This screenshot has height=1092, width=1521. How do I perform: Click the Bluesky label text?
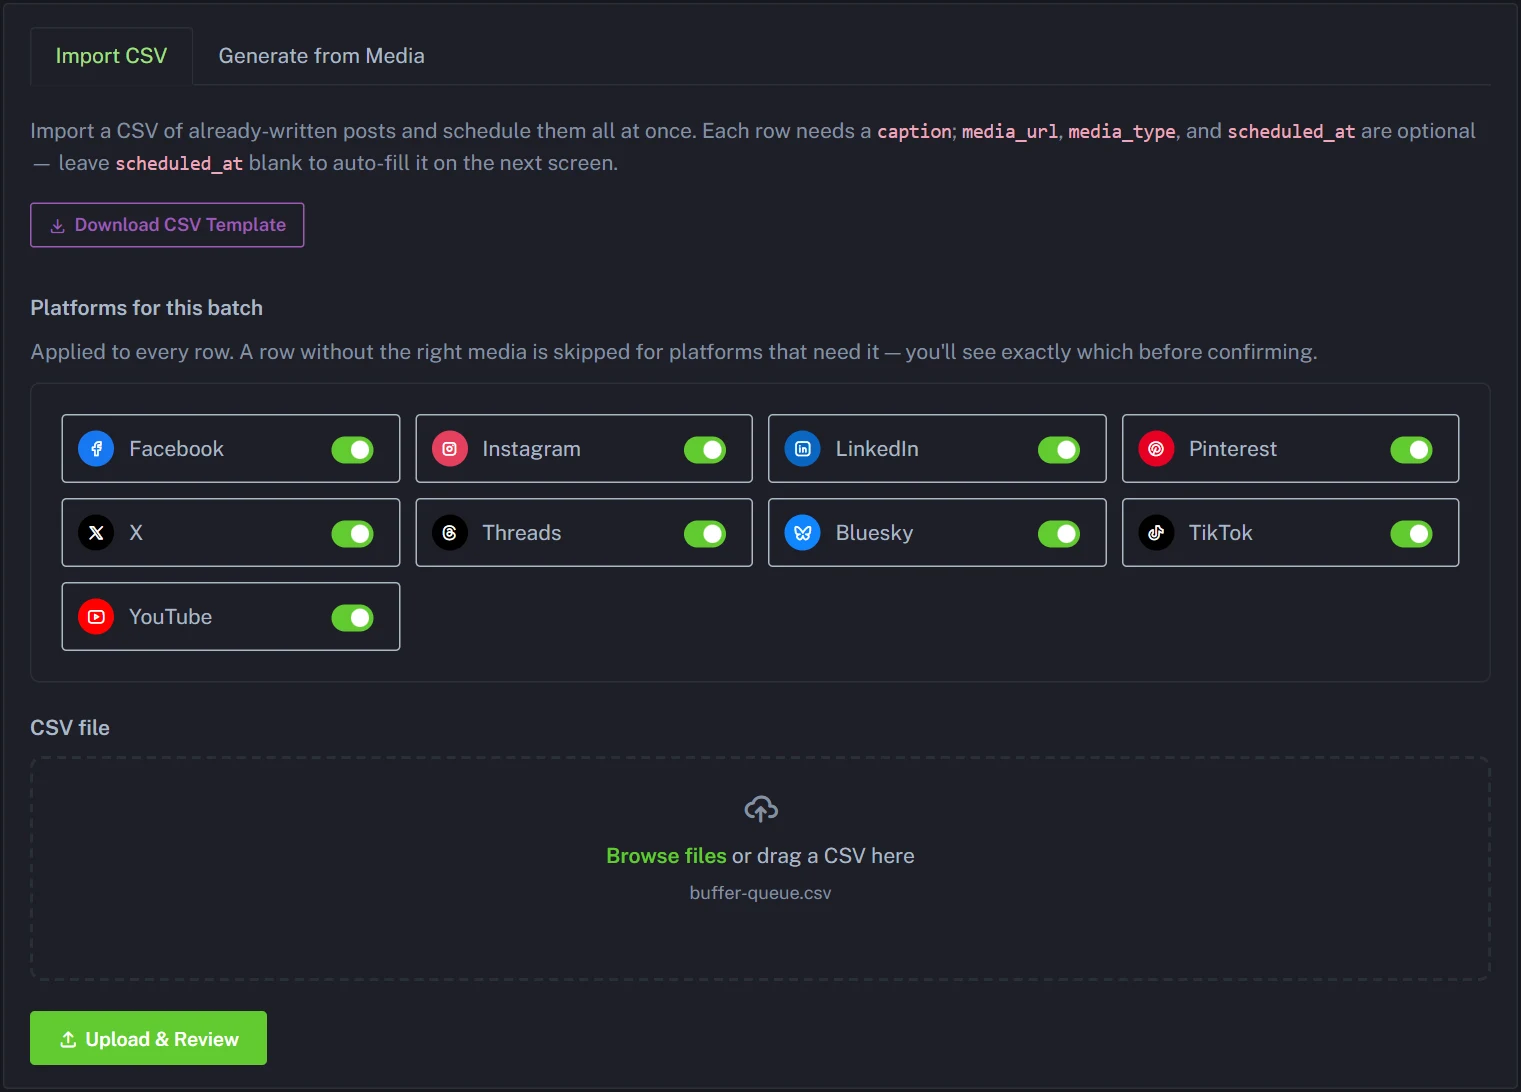[x=874, y=533]
